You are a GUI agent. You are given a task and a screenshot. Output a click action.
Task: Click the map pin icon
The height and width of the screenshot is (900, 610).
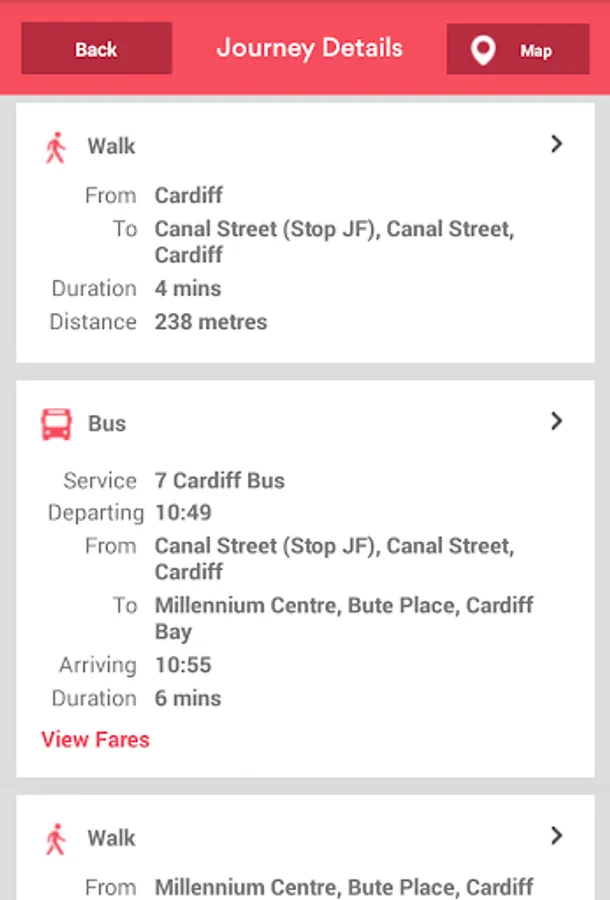(483, 50)
